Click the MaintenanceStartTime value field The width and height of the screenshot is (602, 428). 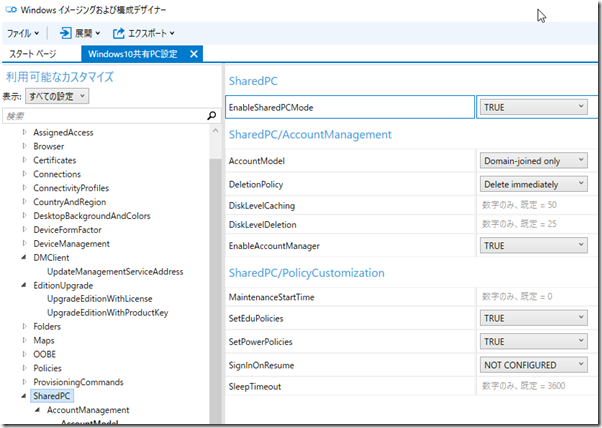coord(536,297)
